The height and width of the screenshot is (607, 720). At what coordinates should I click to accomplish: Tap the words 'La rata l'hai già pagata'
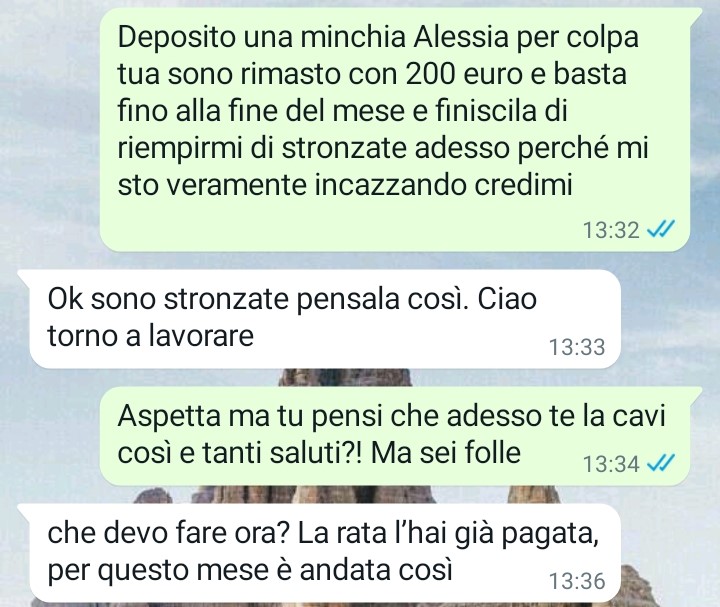point(448,534)
